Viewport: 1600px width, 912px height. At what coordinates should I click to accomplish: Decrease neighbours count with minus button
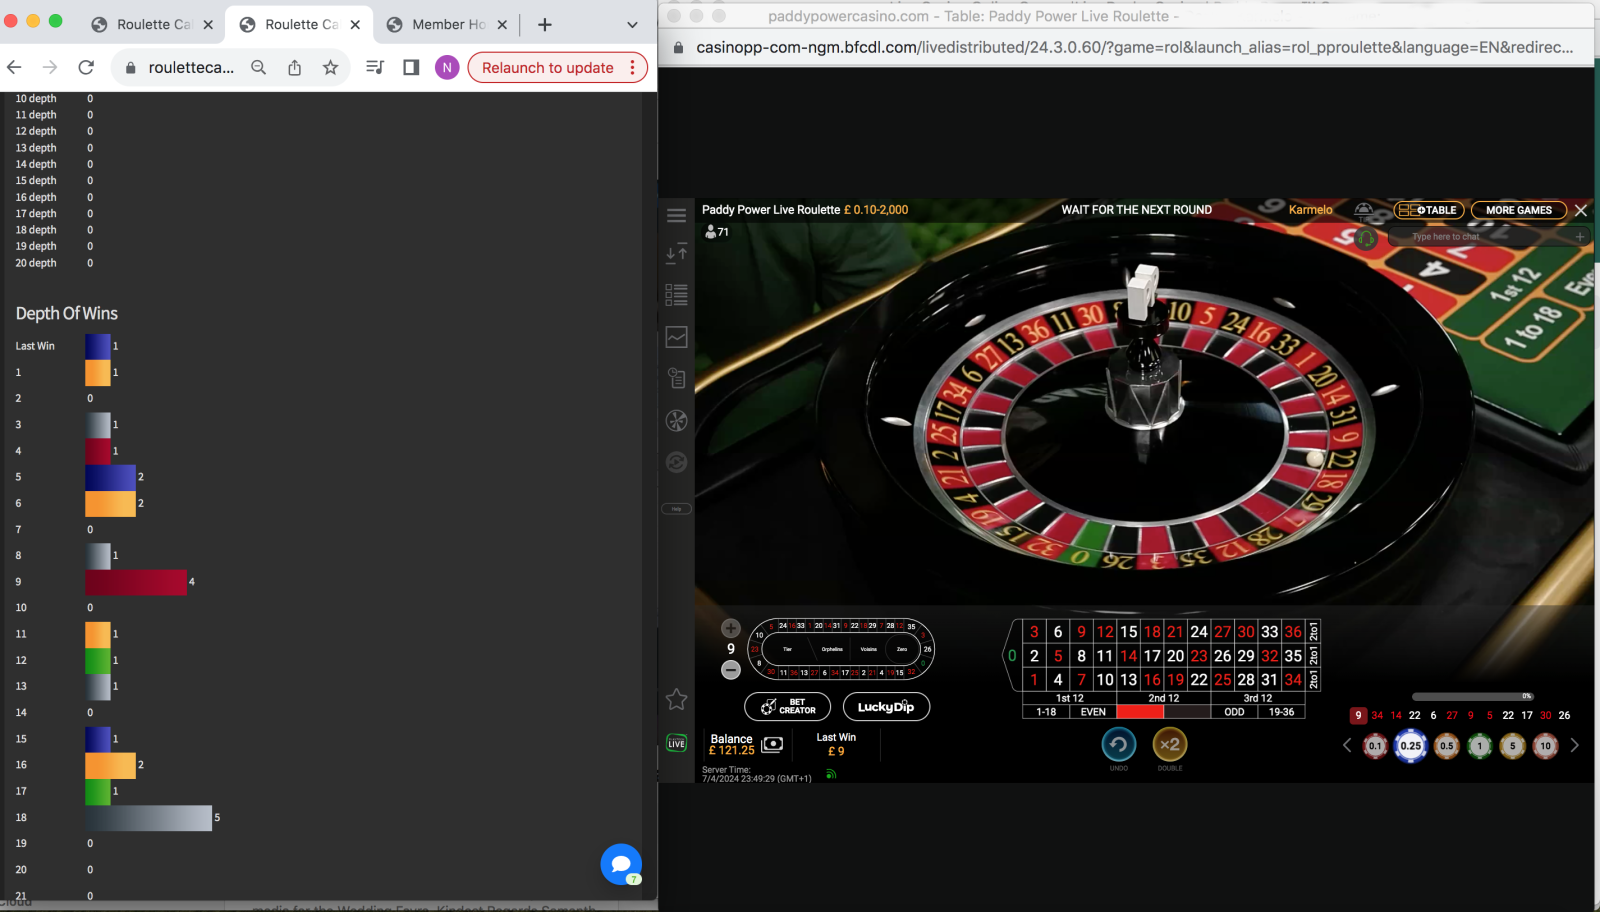(731, 669)
